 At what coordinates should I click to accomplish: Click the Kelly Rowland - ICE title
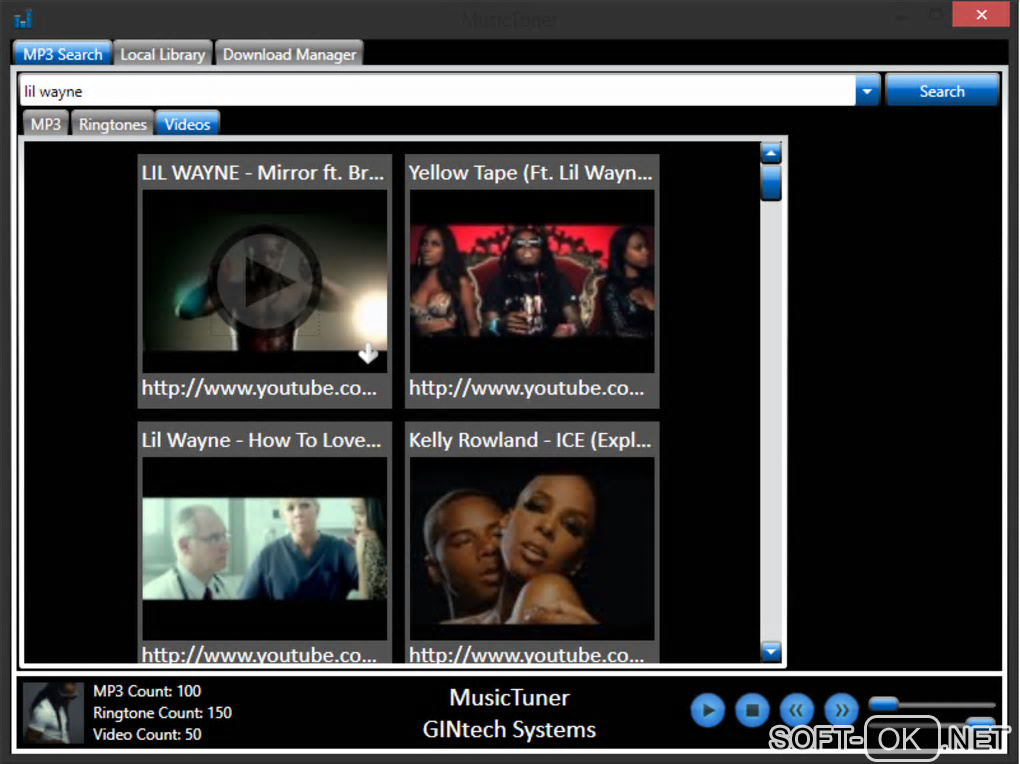coord(530,440)
